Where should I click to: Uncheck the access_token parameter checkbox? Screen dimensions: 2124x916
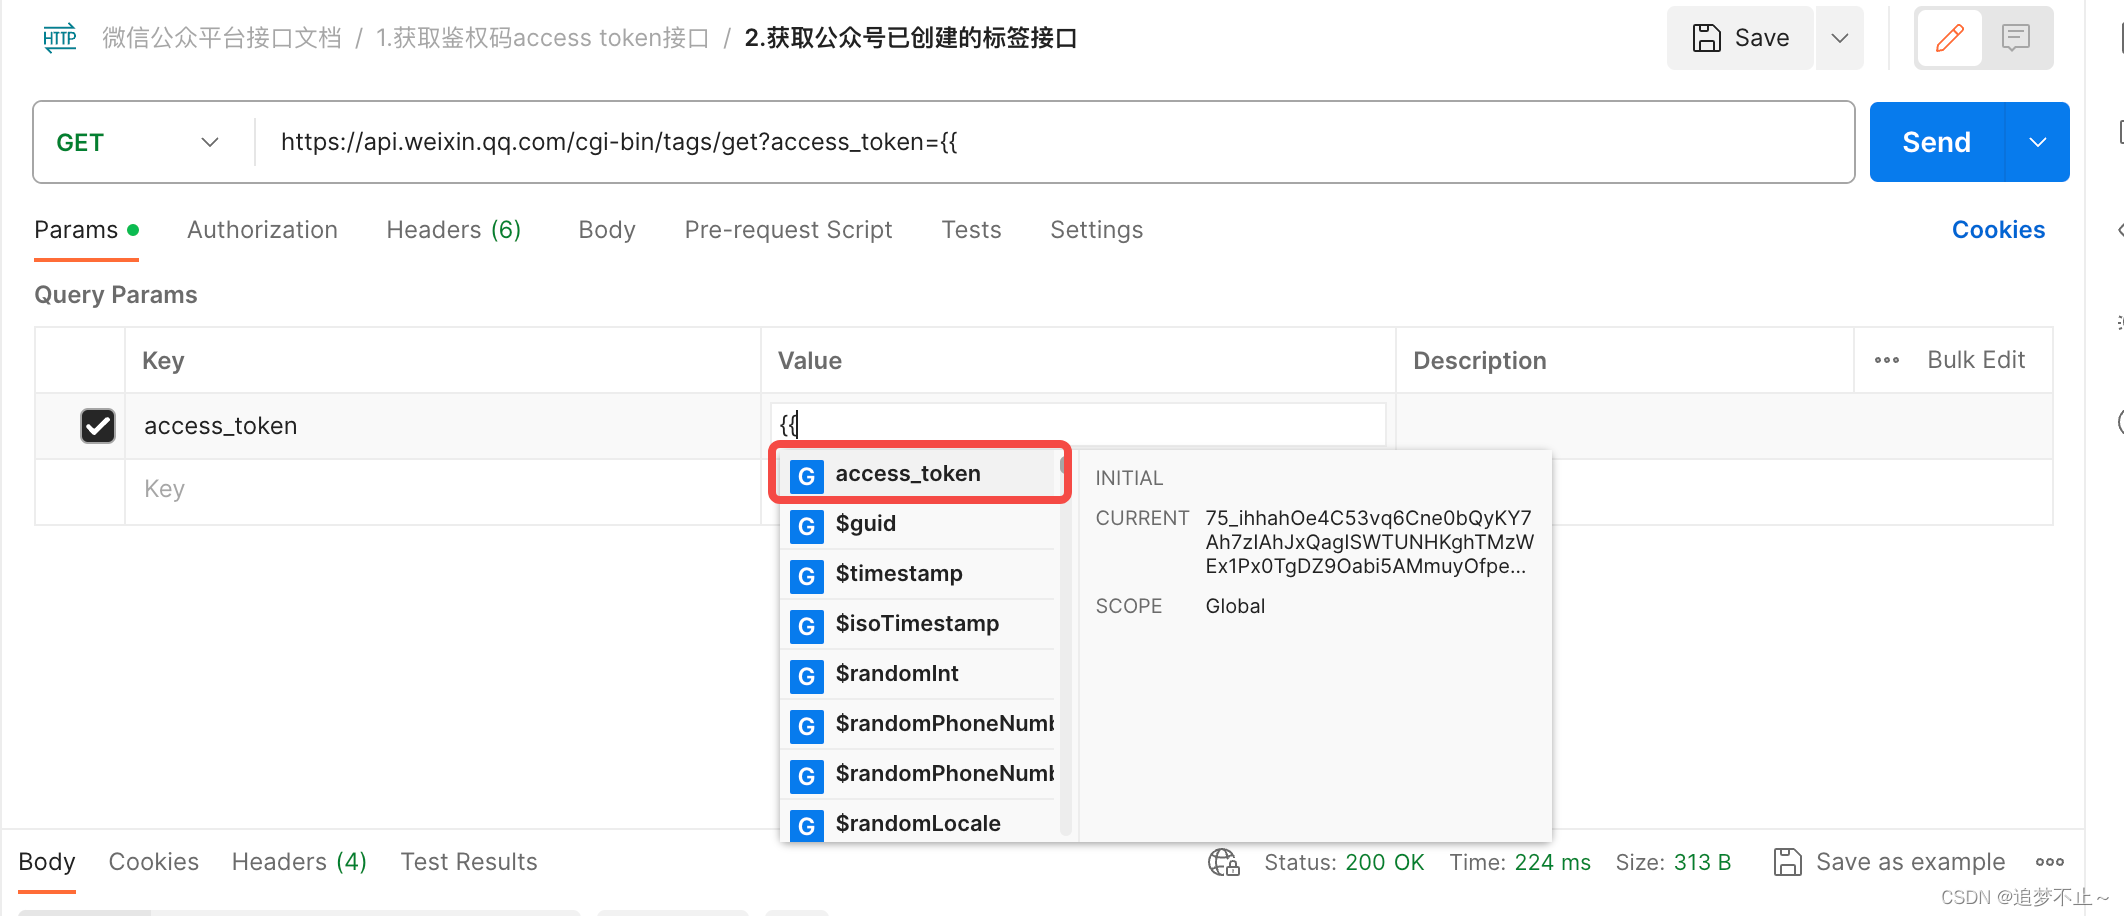pyautogui.click(x=98, y=426)
